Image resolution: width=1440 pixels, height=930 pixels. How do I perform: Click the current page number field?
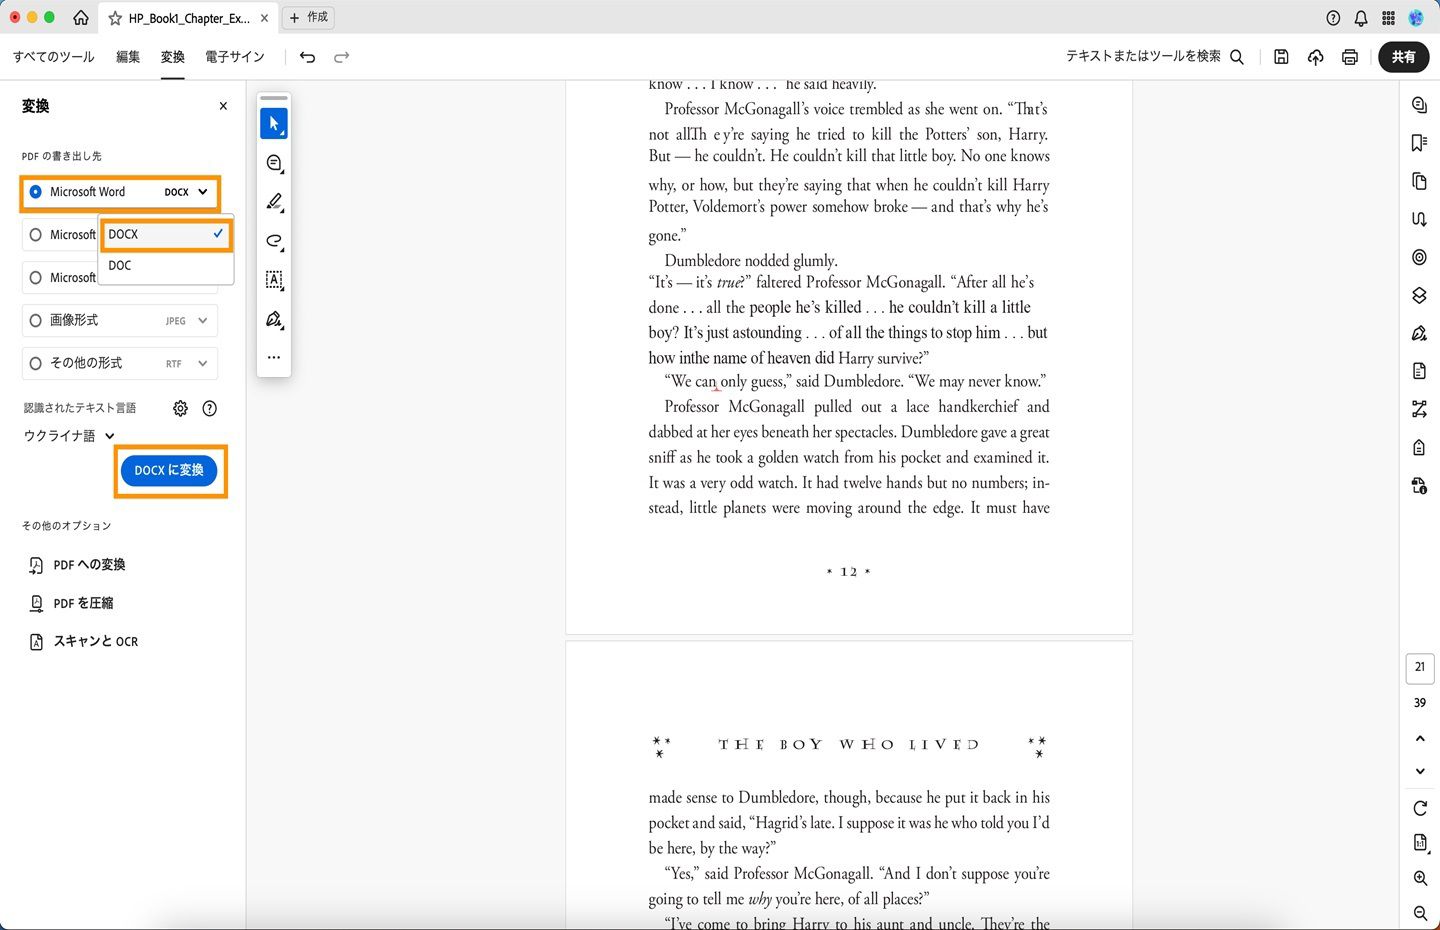click(x=1419, y=667)
